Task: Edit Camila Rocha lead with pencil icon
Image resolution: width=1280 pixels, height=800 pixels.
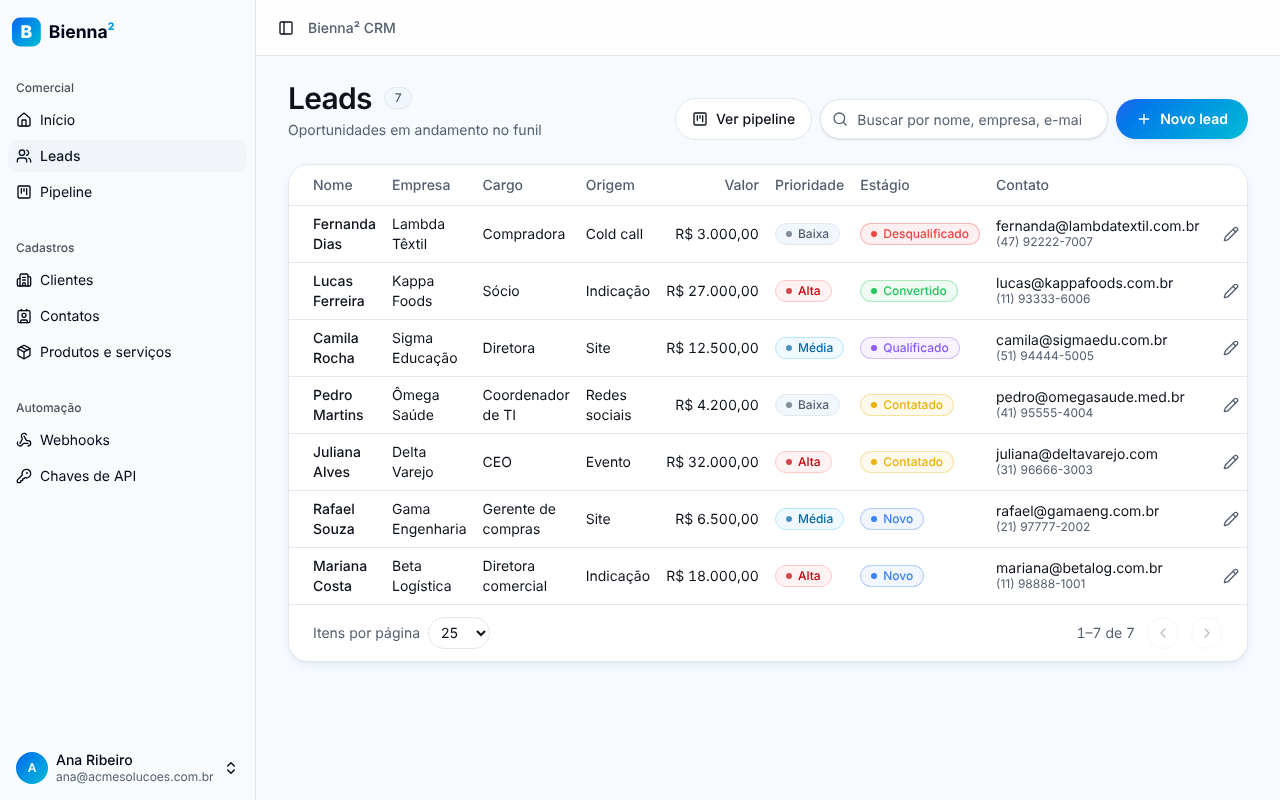Action: (1231, 348)
